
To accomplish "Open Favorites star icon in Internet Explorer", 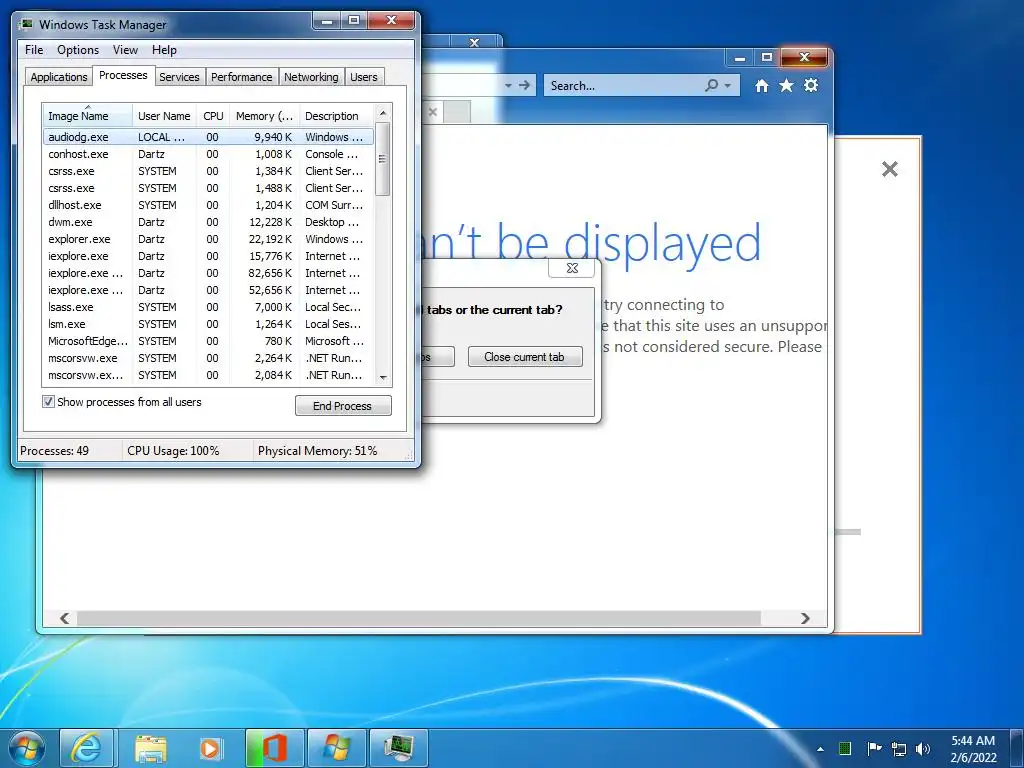I will coord(786,86).
